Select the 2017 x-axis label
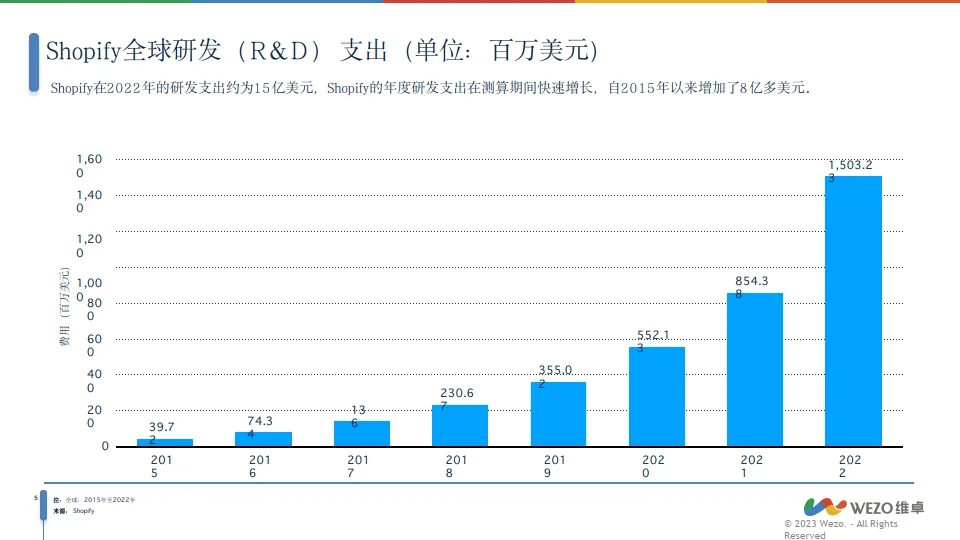This screenshot has height=540, width=960. tap(358, 466)
